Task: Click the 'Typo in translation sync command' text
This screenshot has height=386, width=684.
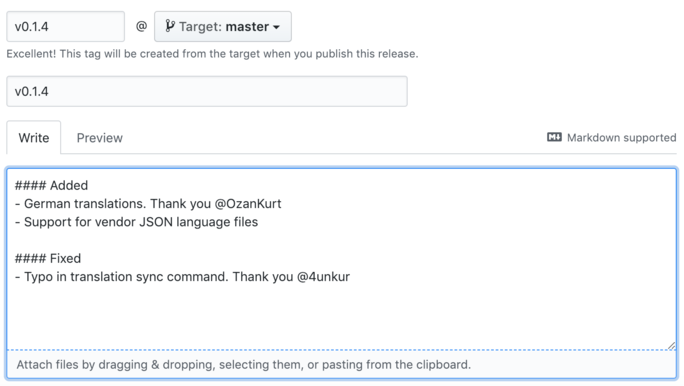Action: click(x=126, y=277)
